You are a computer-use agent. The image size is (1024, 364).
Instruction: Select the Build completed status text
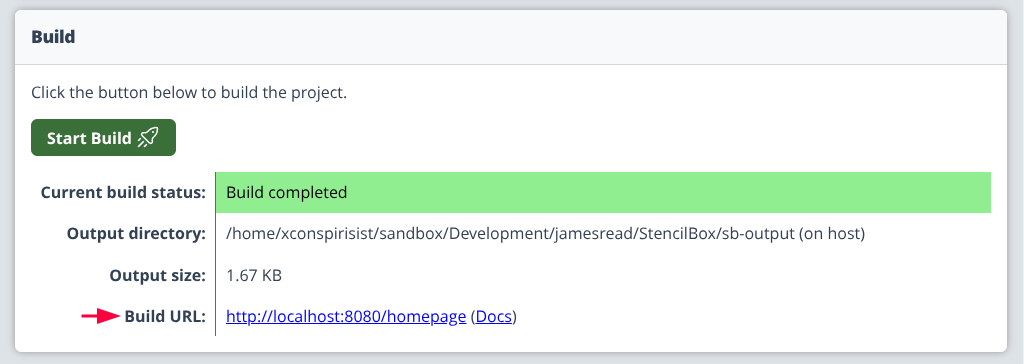pos(287,193)
